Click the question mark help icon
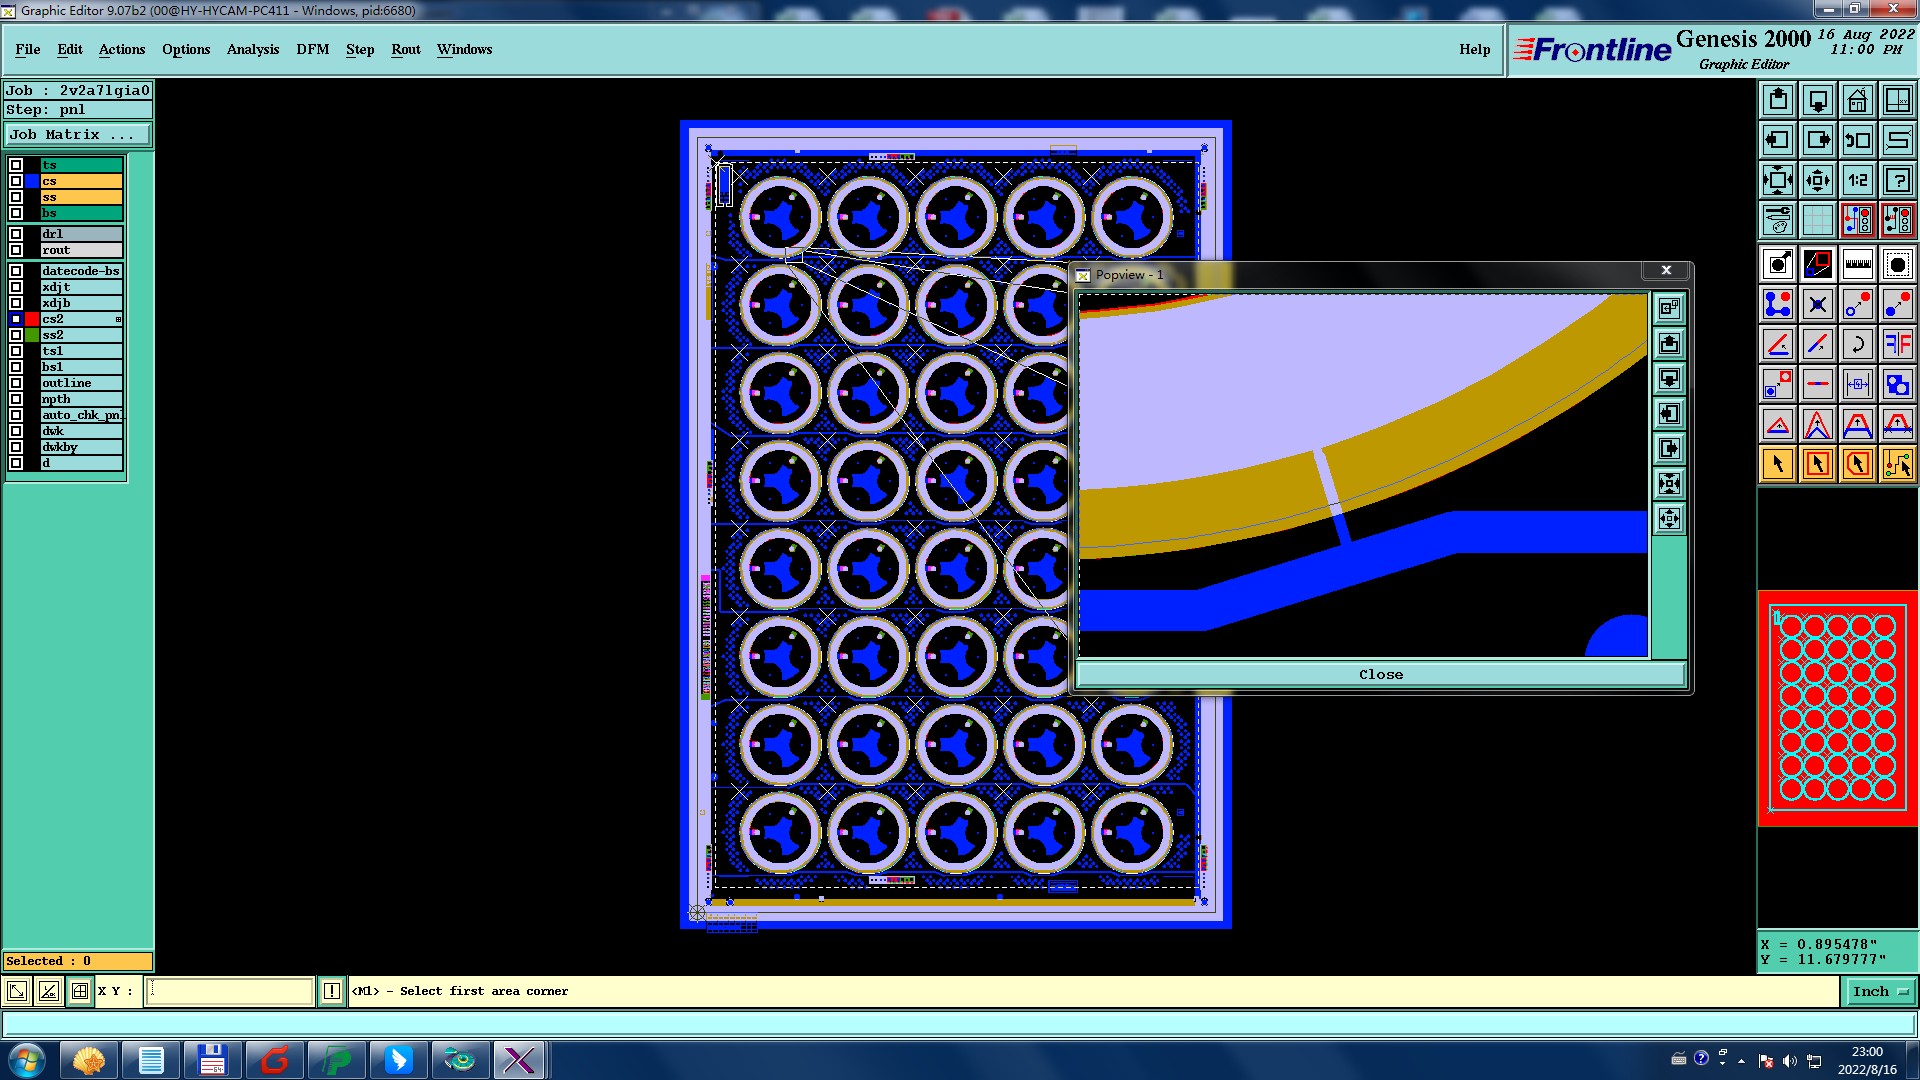The height and width of the screenshot is (1080, 1920). tap(1897, 180)
